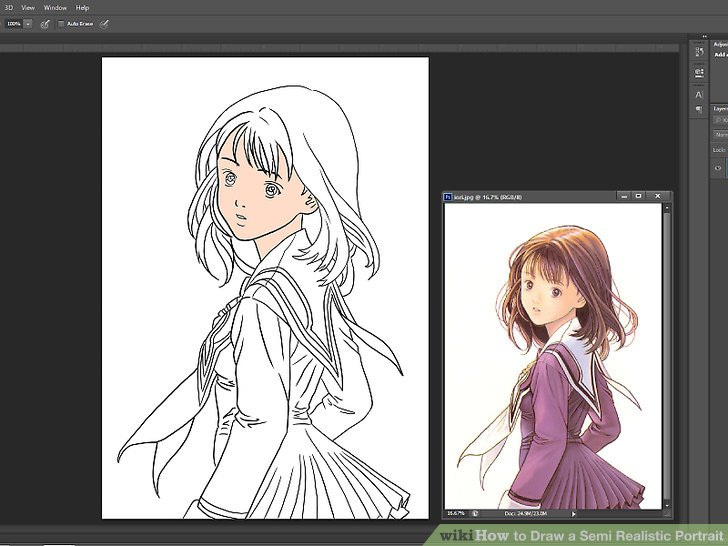This screenshot has width=728, height=546.
Task: Maximize the iori.jpg document window
Action: point(639,196)
